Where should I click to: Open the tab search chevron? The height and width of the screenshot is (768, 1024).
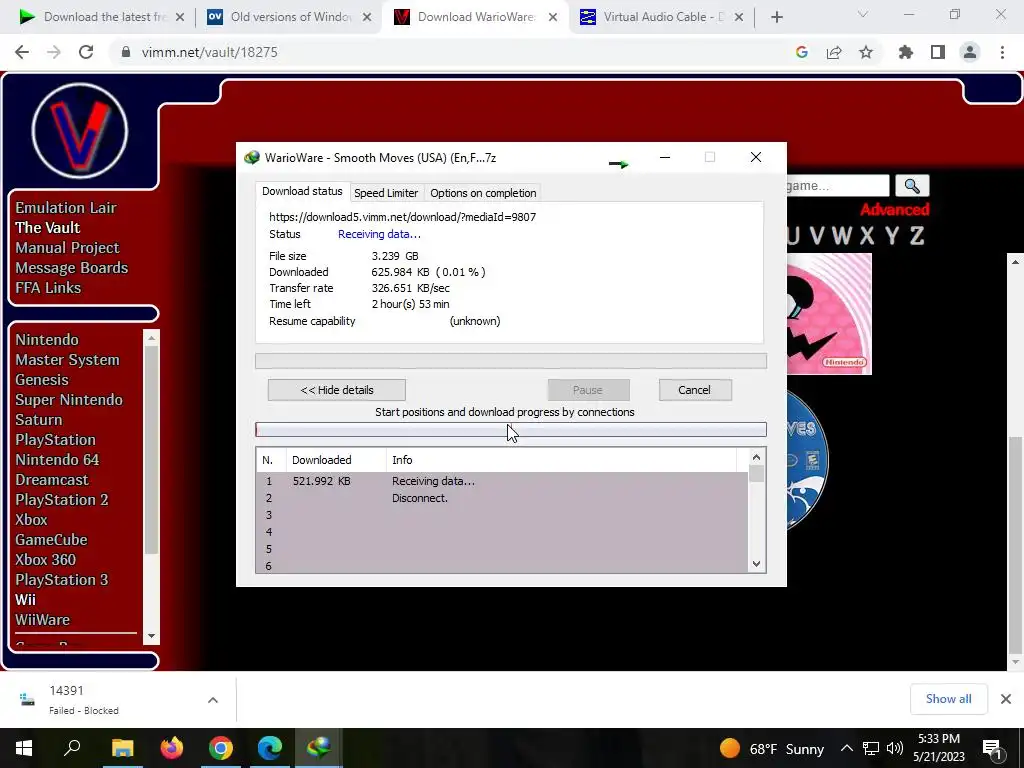coord(863,14)
